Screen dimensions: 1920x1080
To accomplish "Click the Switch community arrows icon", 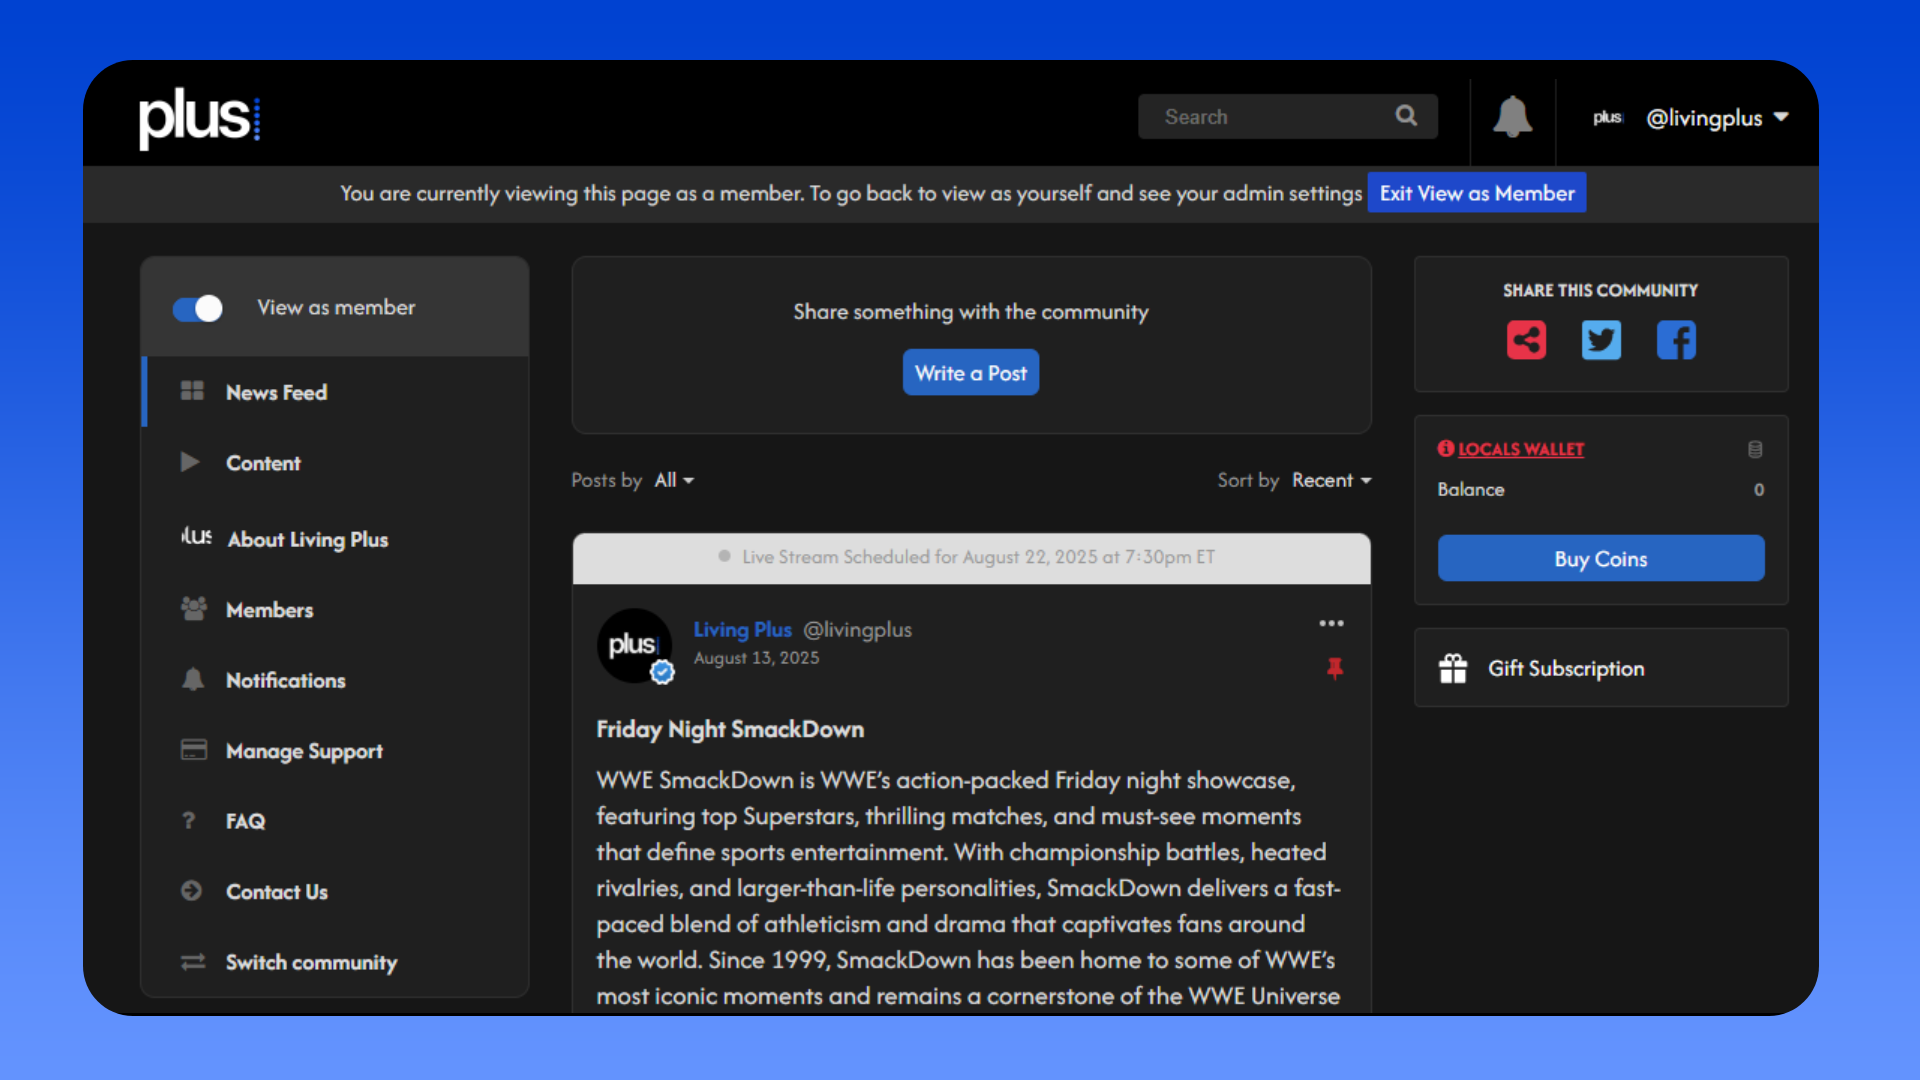I will pos(193,961).
